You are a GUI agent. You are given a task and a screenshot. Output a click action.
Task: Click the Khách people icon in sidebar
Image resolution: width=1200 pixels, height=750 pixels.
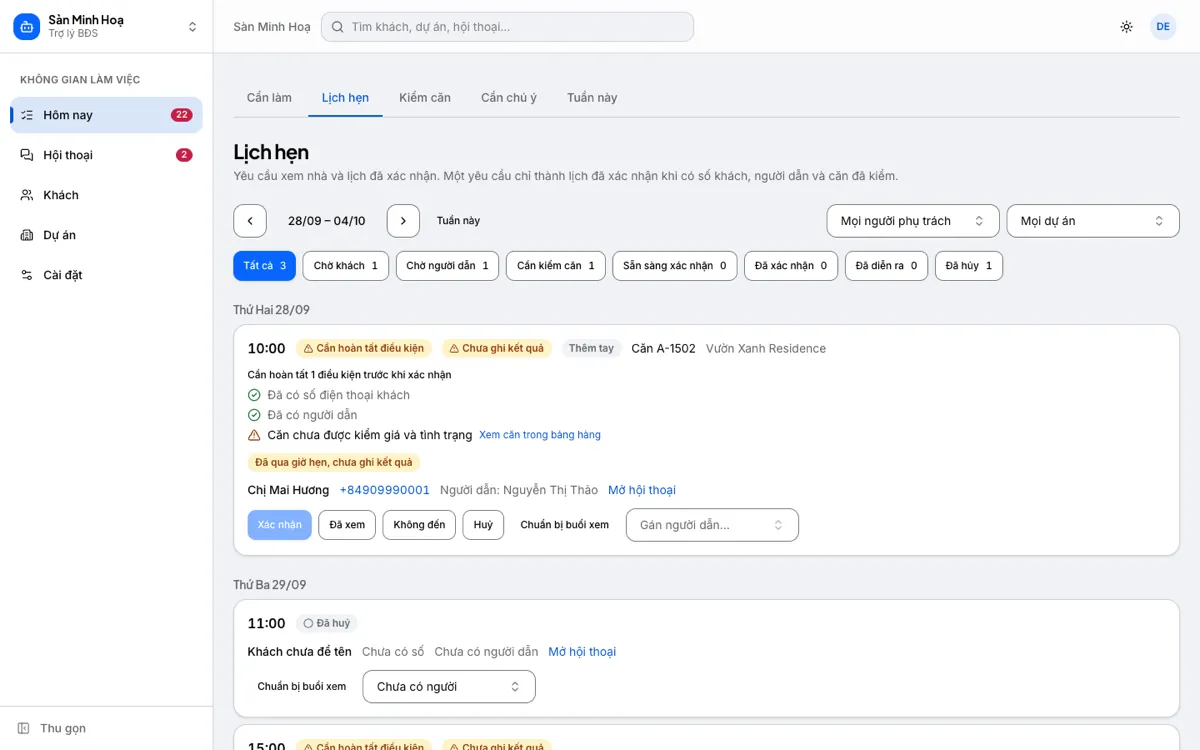(x=27, y=195)
